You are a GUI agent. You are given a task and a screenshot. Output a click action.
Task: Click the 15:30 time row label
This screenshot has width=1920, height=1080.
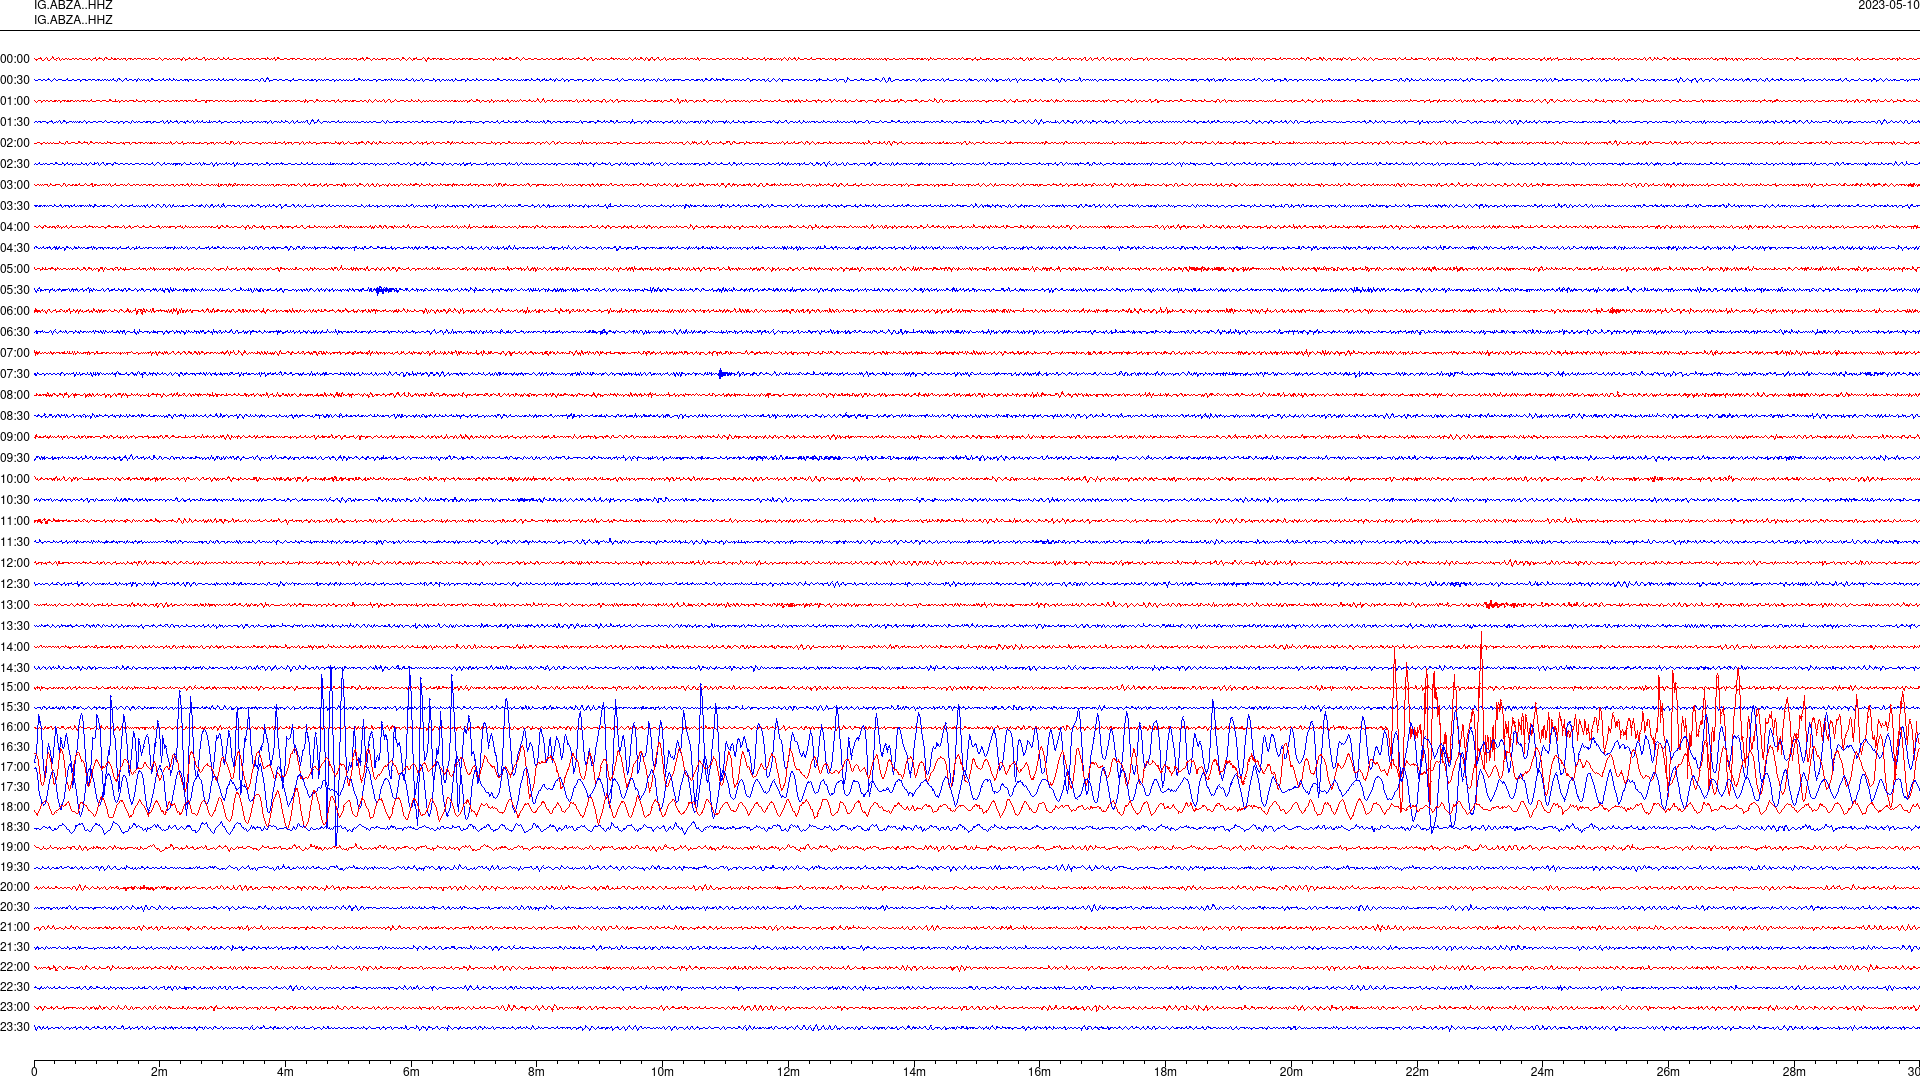click(x=15, y=707)
